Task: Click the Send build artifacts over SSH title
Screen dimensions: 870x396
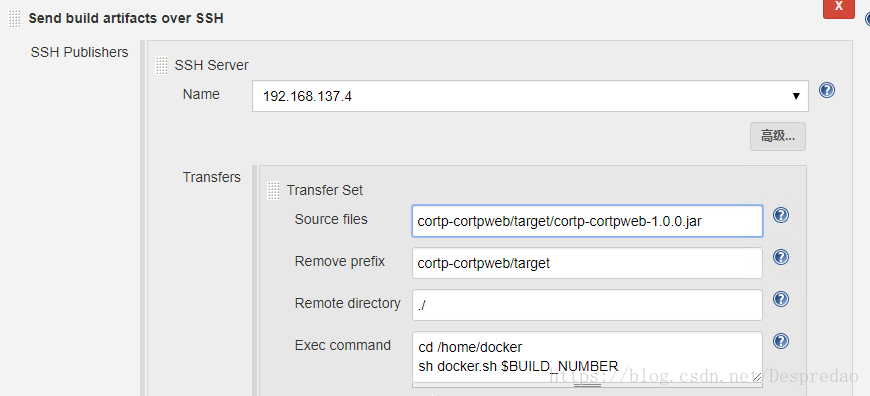Action: [126, 18]
